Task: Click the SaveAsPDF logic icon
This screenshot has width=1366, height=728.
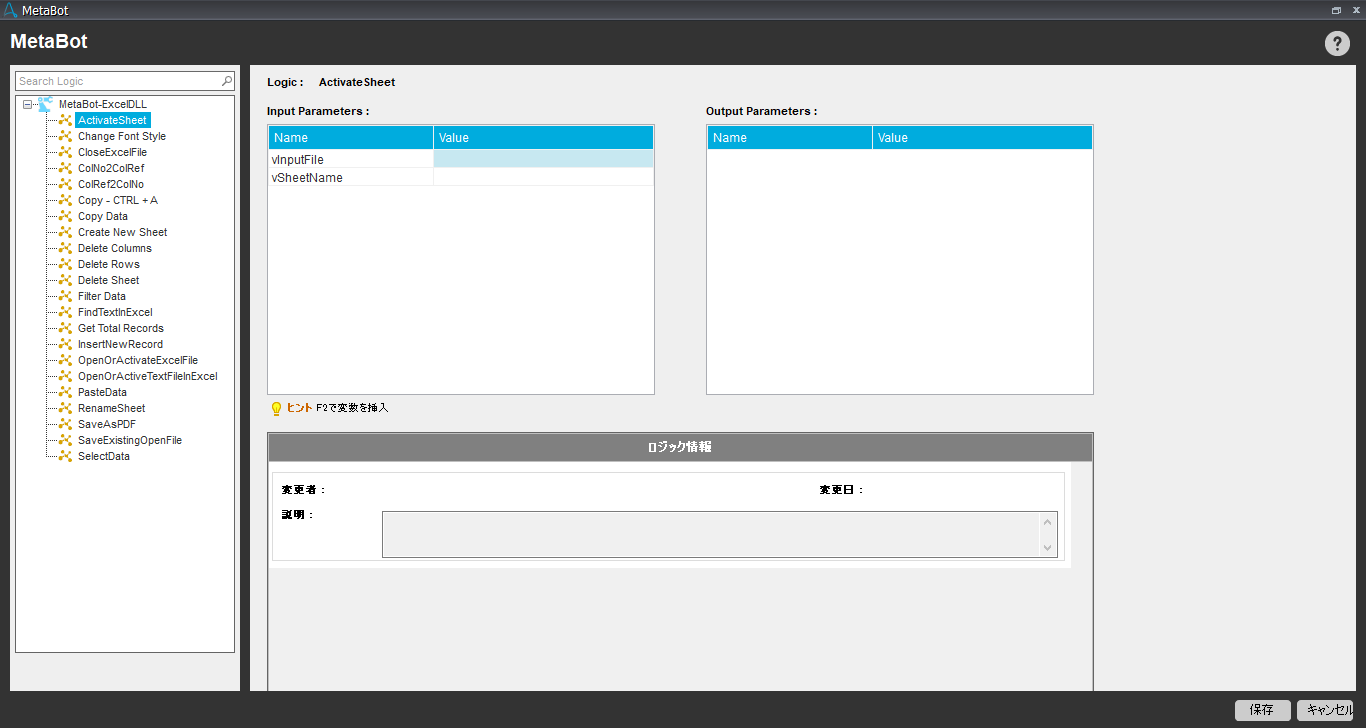Action: pyautogui.click(x=65, y=424)
